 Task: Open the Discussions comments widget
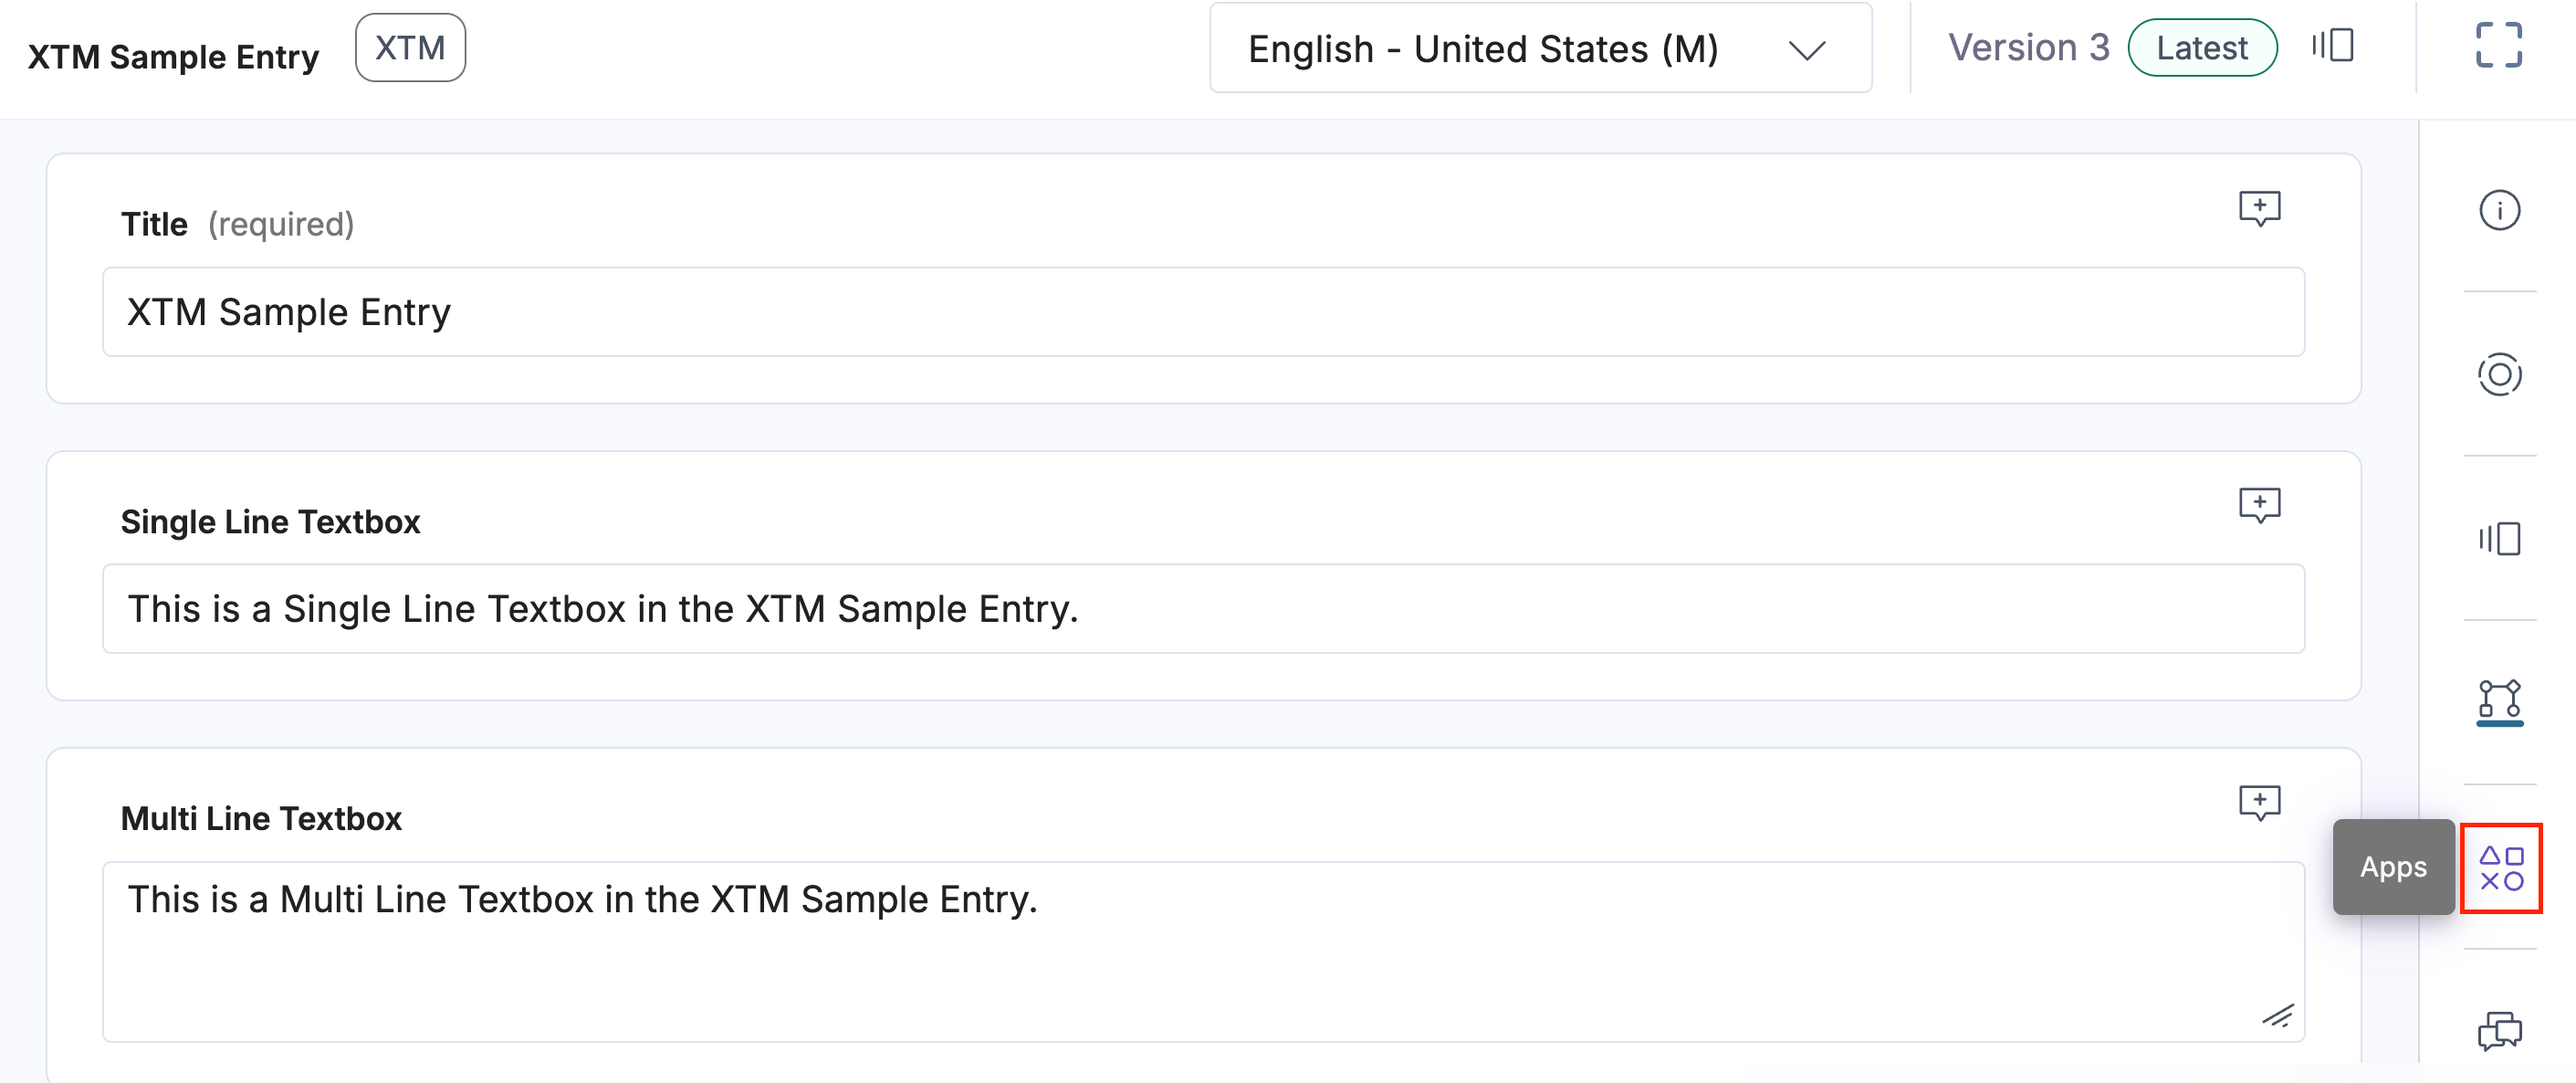2501,1029
